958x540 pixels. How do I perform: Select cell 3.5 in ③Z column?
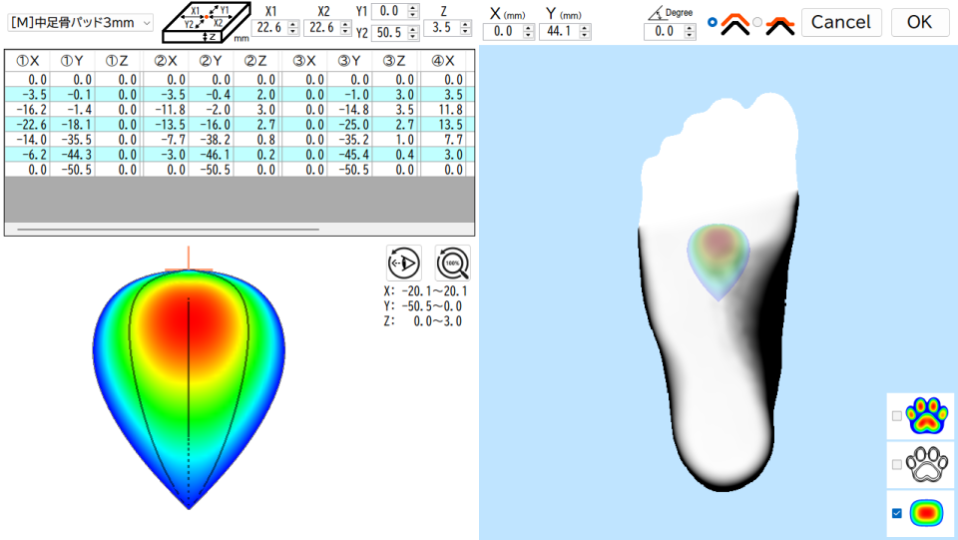tap(396, 109)
